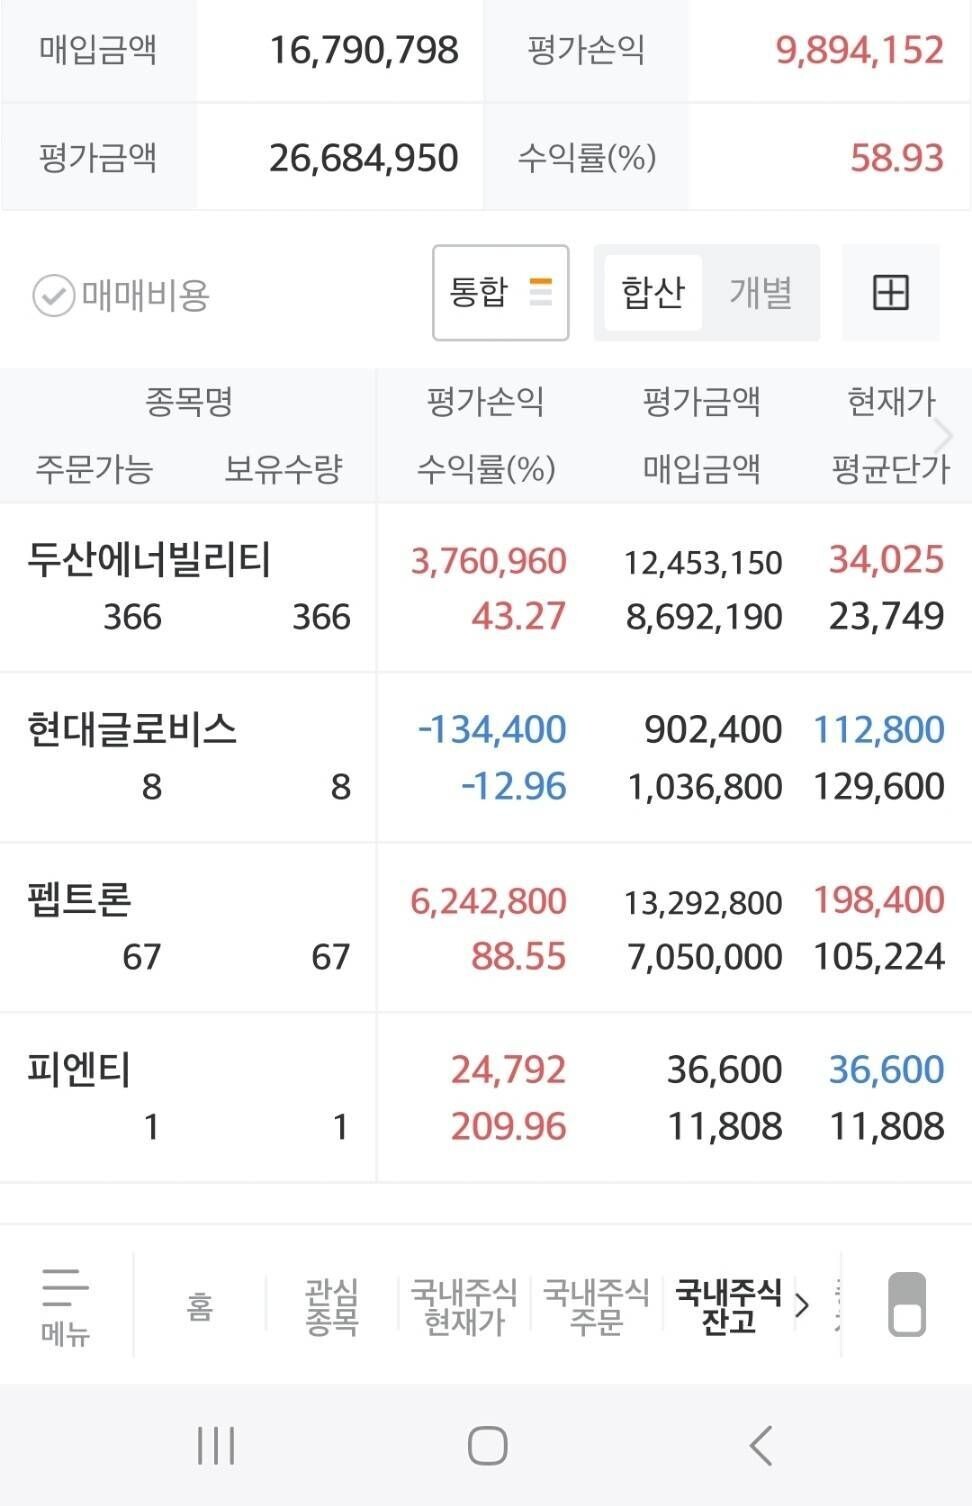
Task: Select the 국내주식 잔고 tab
Action: click(x=727, y=1303)
